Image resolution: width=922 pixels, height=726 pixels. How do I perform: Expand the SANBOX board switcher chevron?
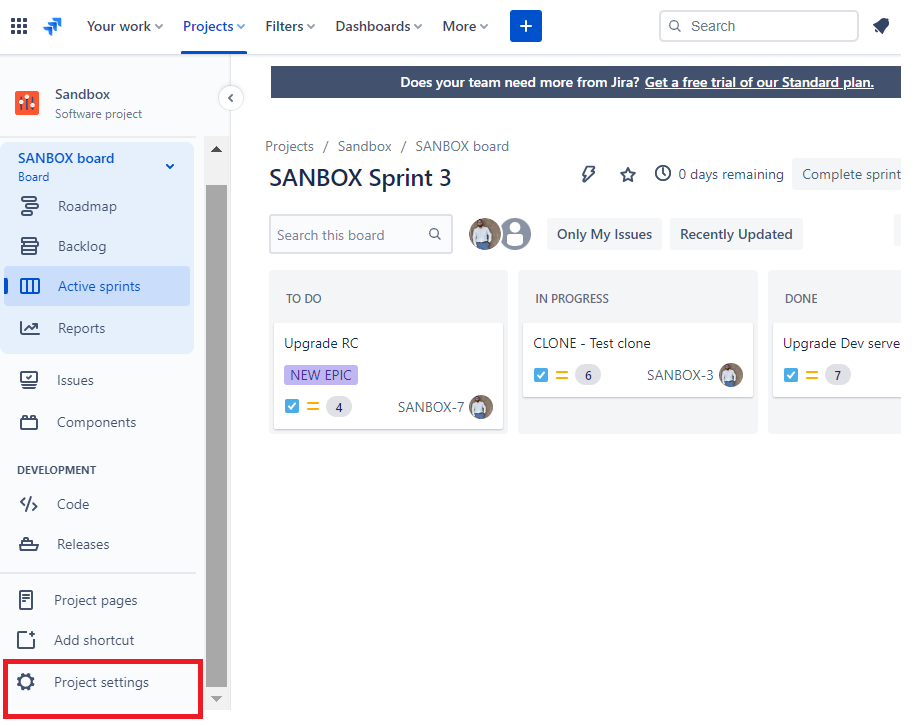pos(170,166)
